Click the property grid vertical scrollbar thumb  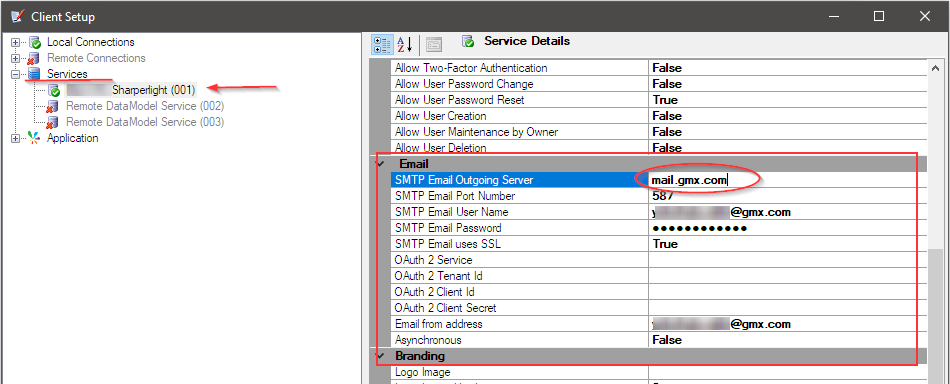click(935, 315)
